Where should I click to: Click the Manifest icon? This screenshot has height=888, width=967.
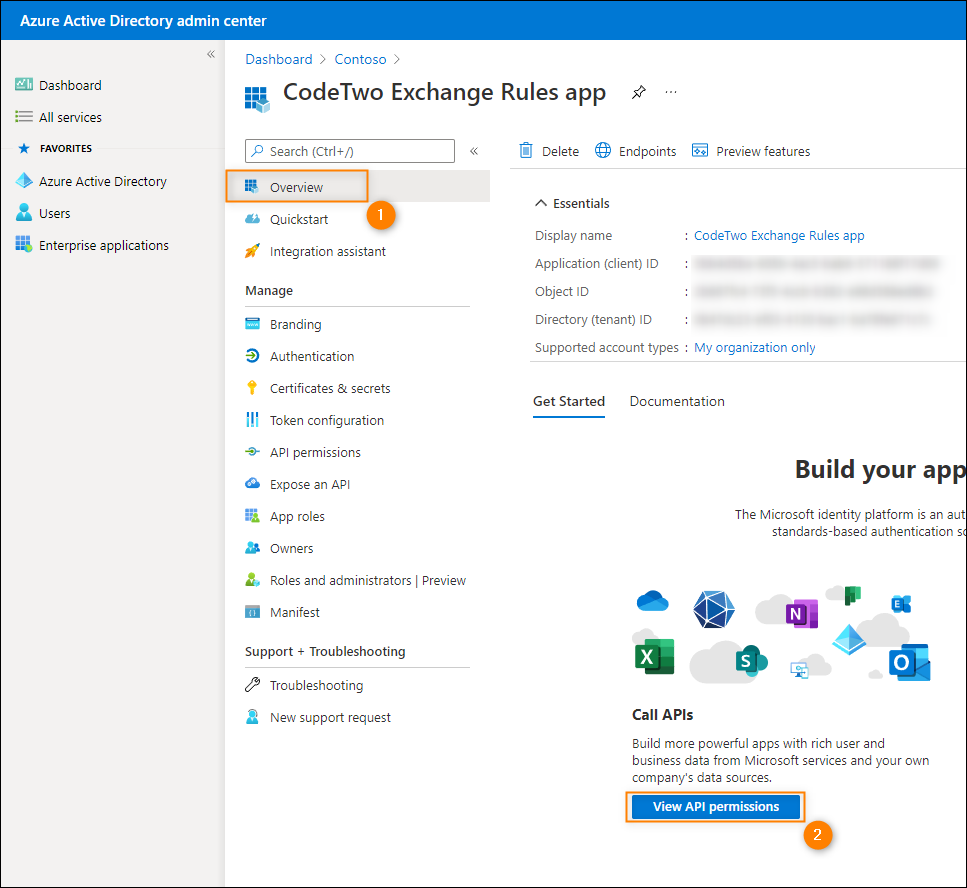point(252,612)
